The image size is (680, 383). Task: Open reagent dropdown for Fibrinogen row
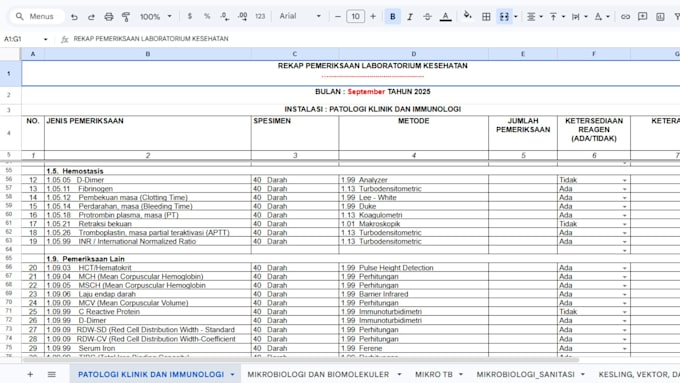coord(624,189)
